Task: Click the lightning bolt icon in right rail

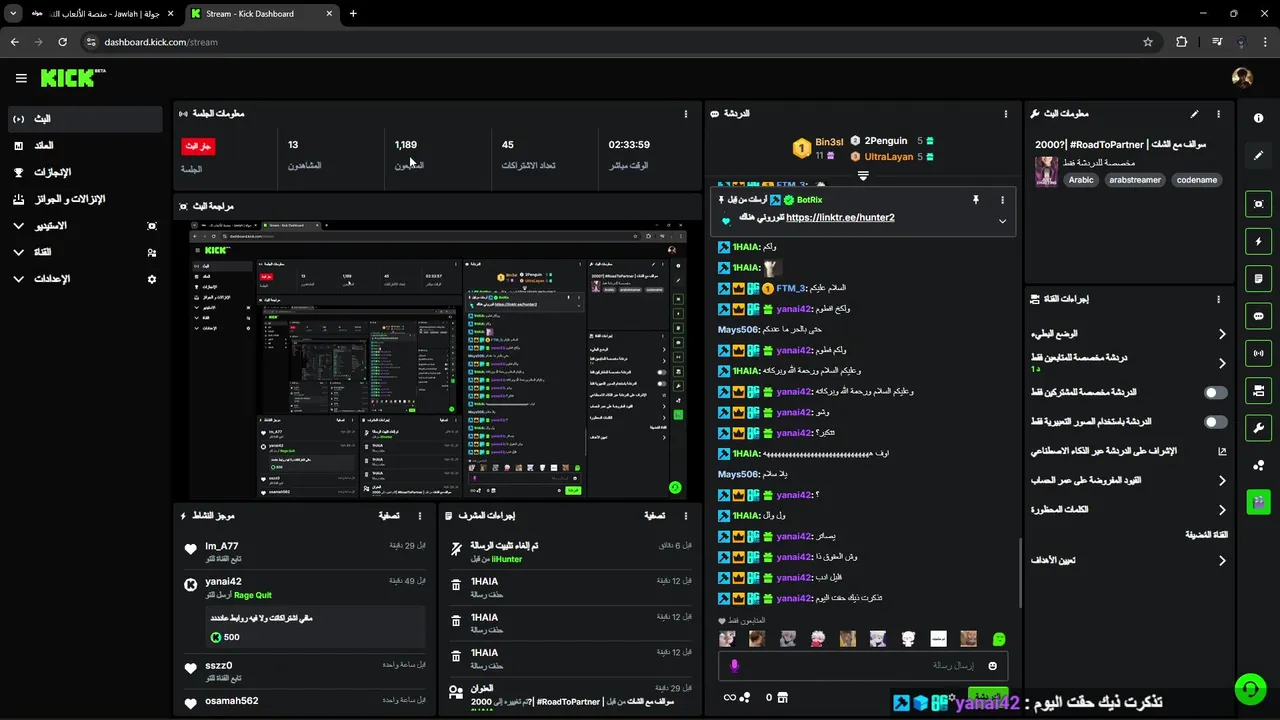Action: tap(1258, 241)
